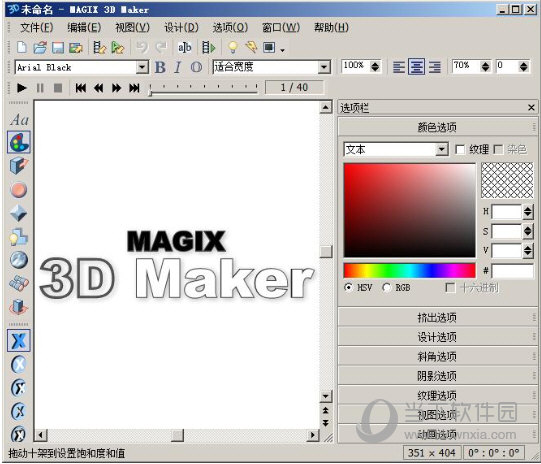Image resolution: width=541 pixels, height=464 pixels.
Task: Click the Redo arrow icon
Action: [161, 47]
